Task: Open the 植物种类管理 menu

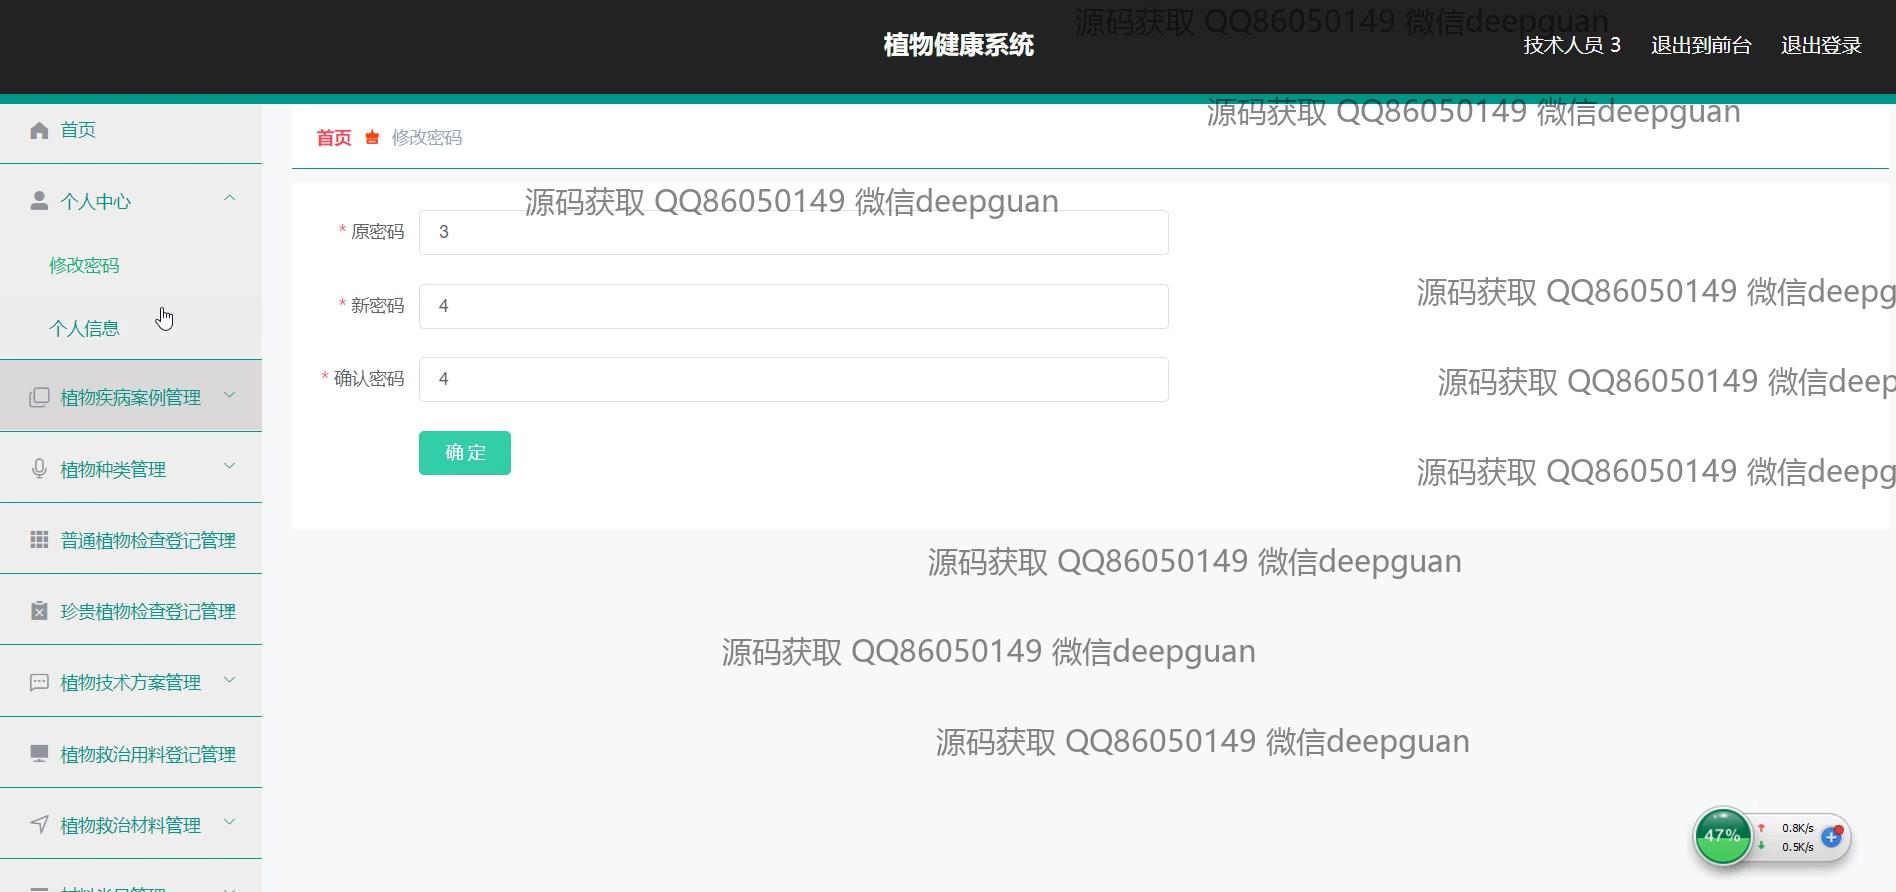Action: click(131, 469)
